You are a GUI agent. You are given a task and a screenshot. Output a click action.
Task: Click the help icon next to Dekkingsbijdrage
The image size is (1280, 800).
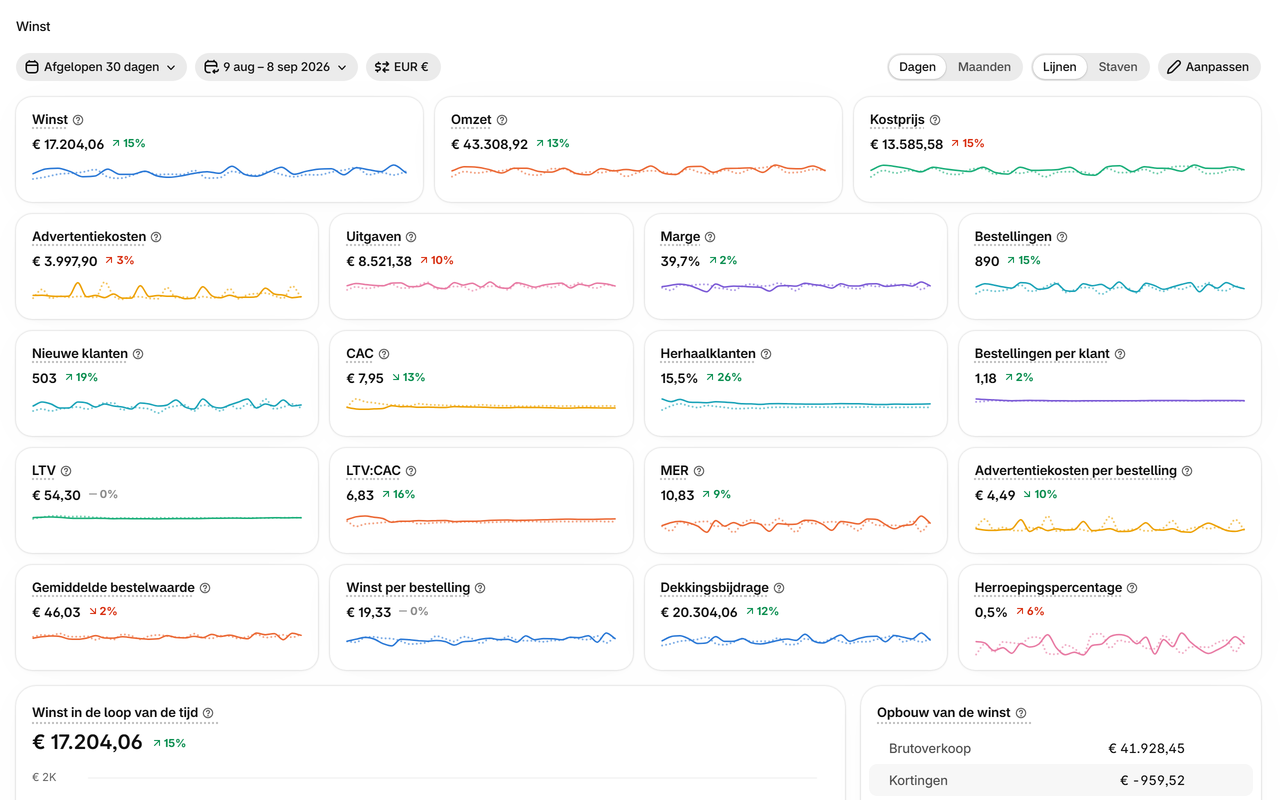(779, 588)
